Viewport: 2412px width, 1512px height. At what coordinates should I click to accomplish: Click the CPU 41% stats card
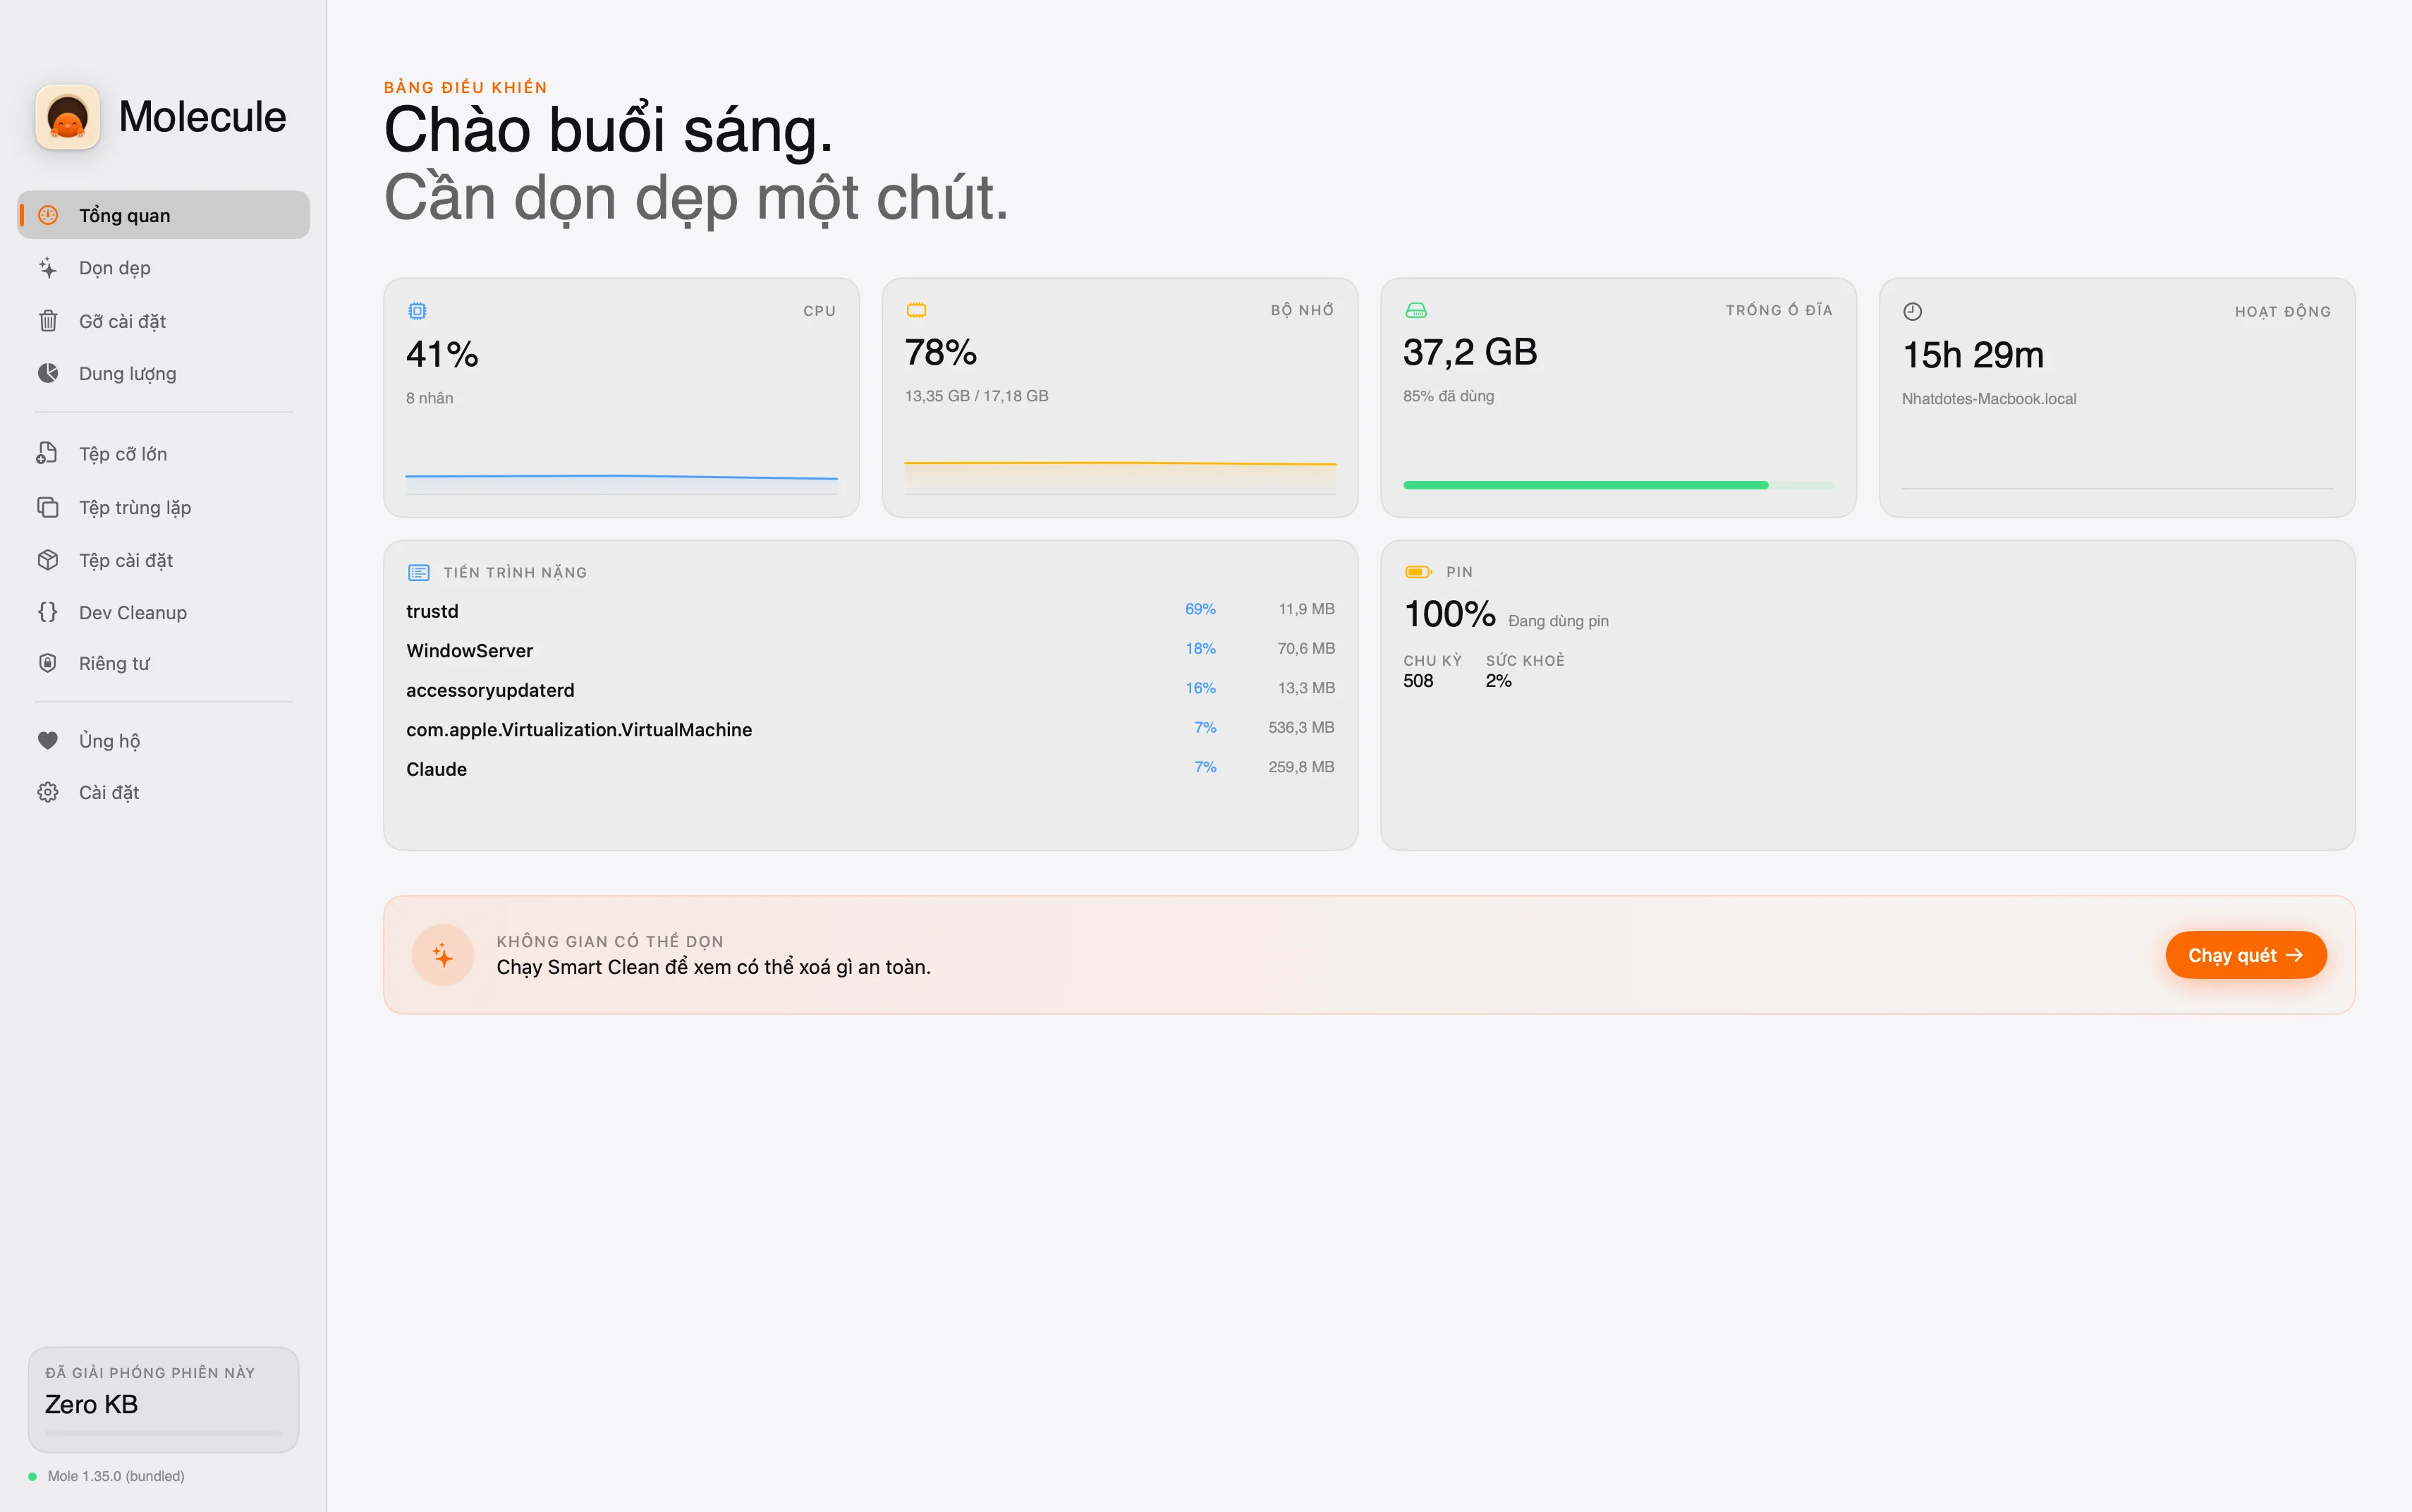tap(620, 397)
